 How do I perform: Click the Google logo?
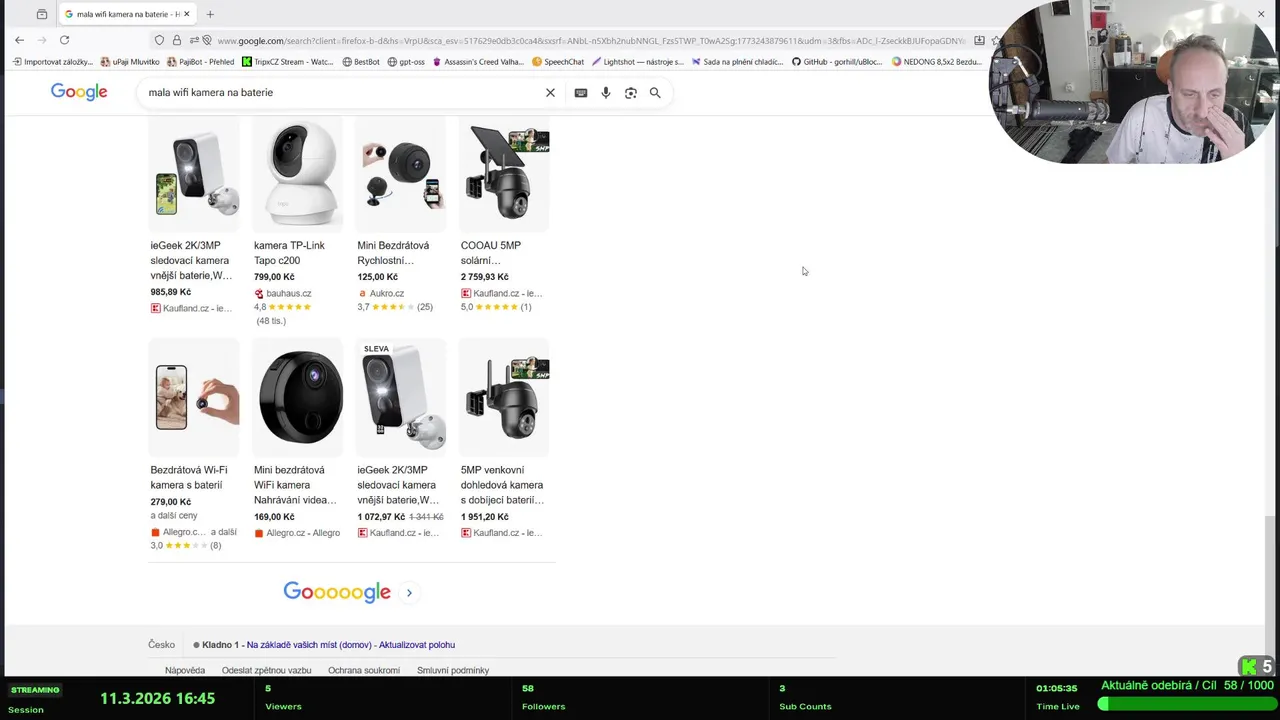coord(79,92)
